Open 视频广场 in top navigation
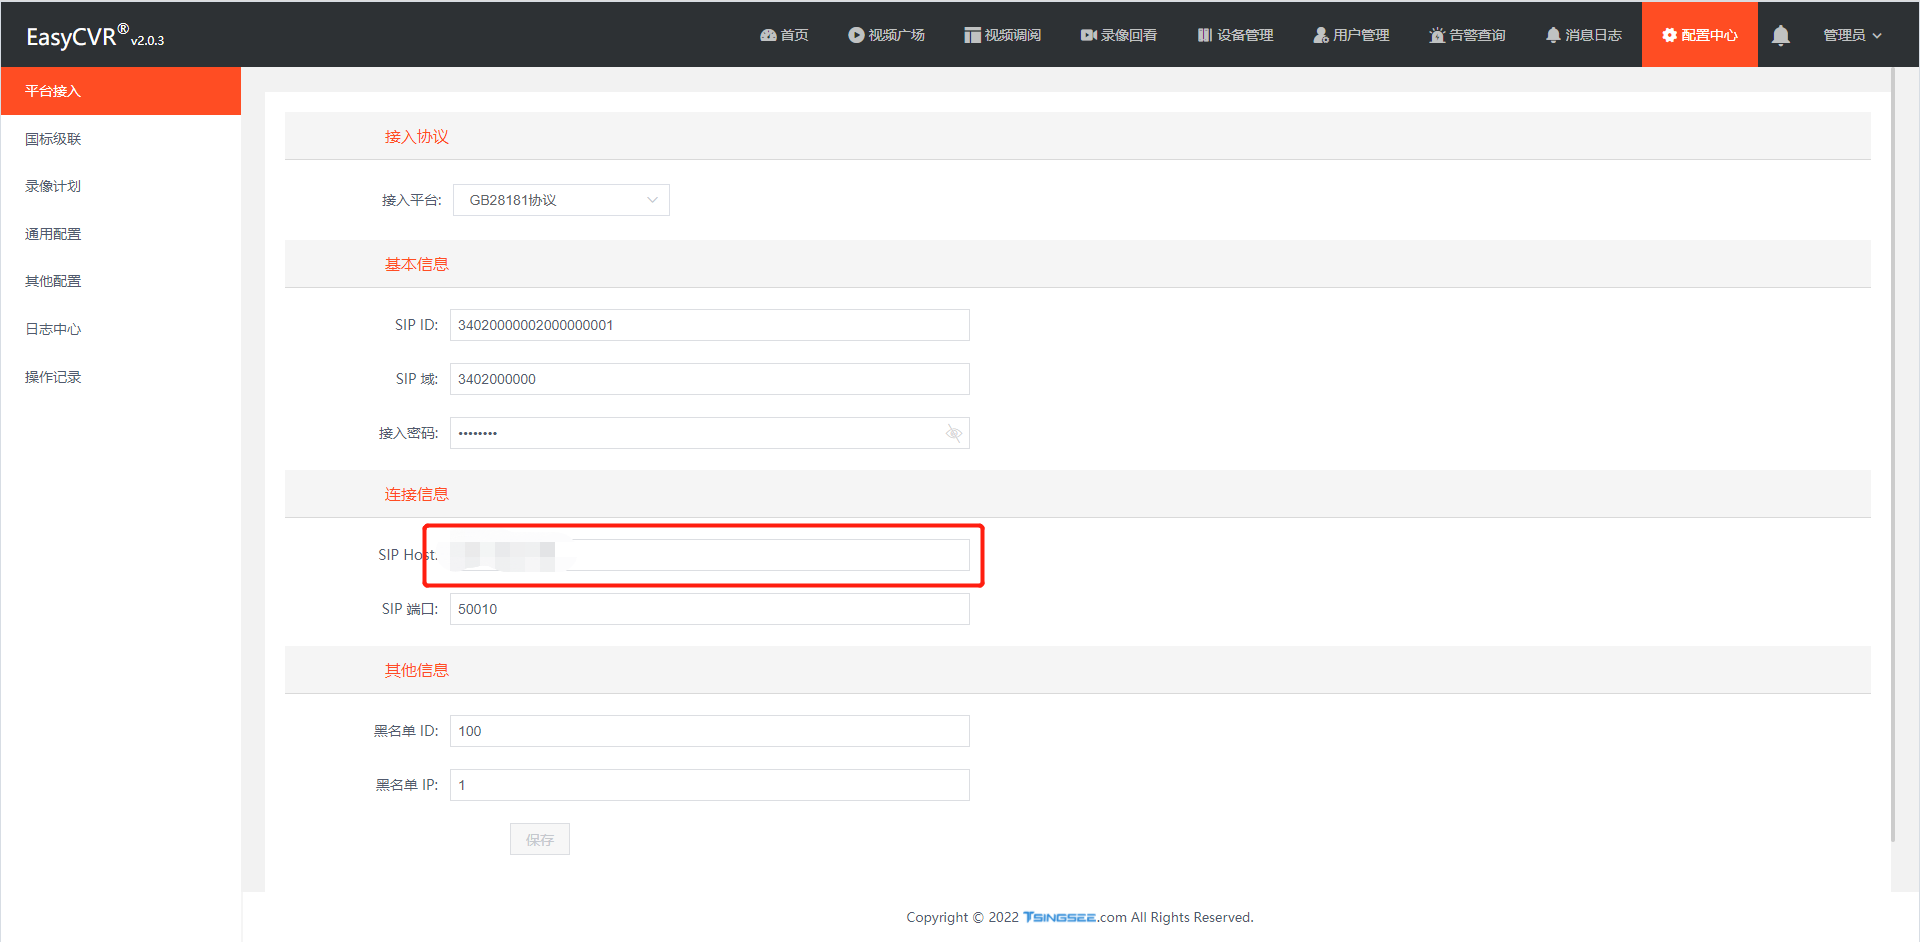 point(886,35)
